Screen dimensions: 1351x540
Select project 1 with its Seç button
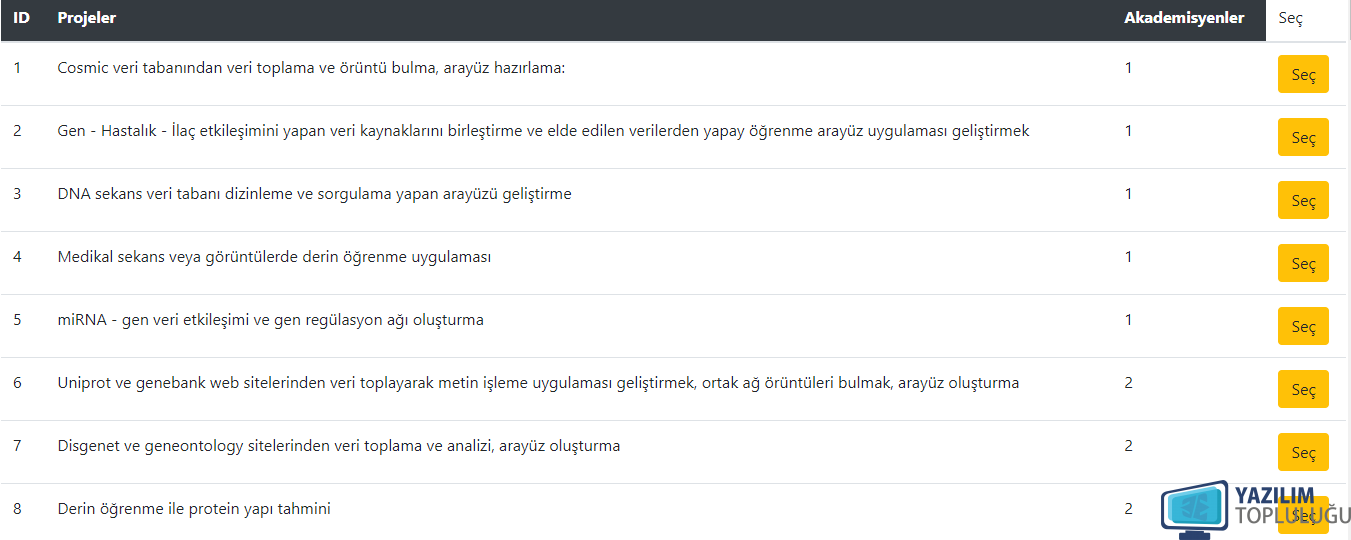(1303, 74)
